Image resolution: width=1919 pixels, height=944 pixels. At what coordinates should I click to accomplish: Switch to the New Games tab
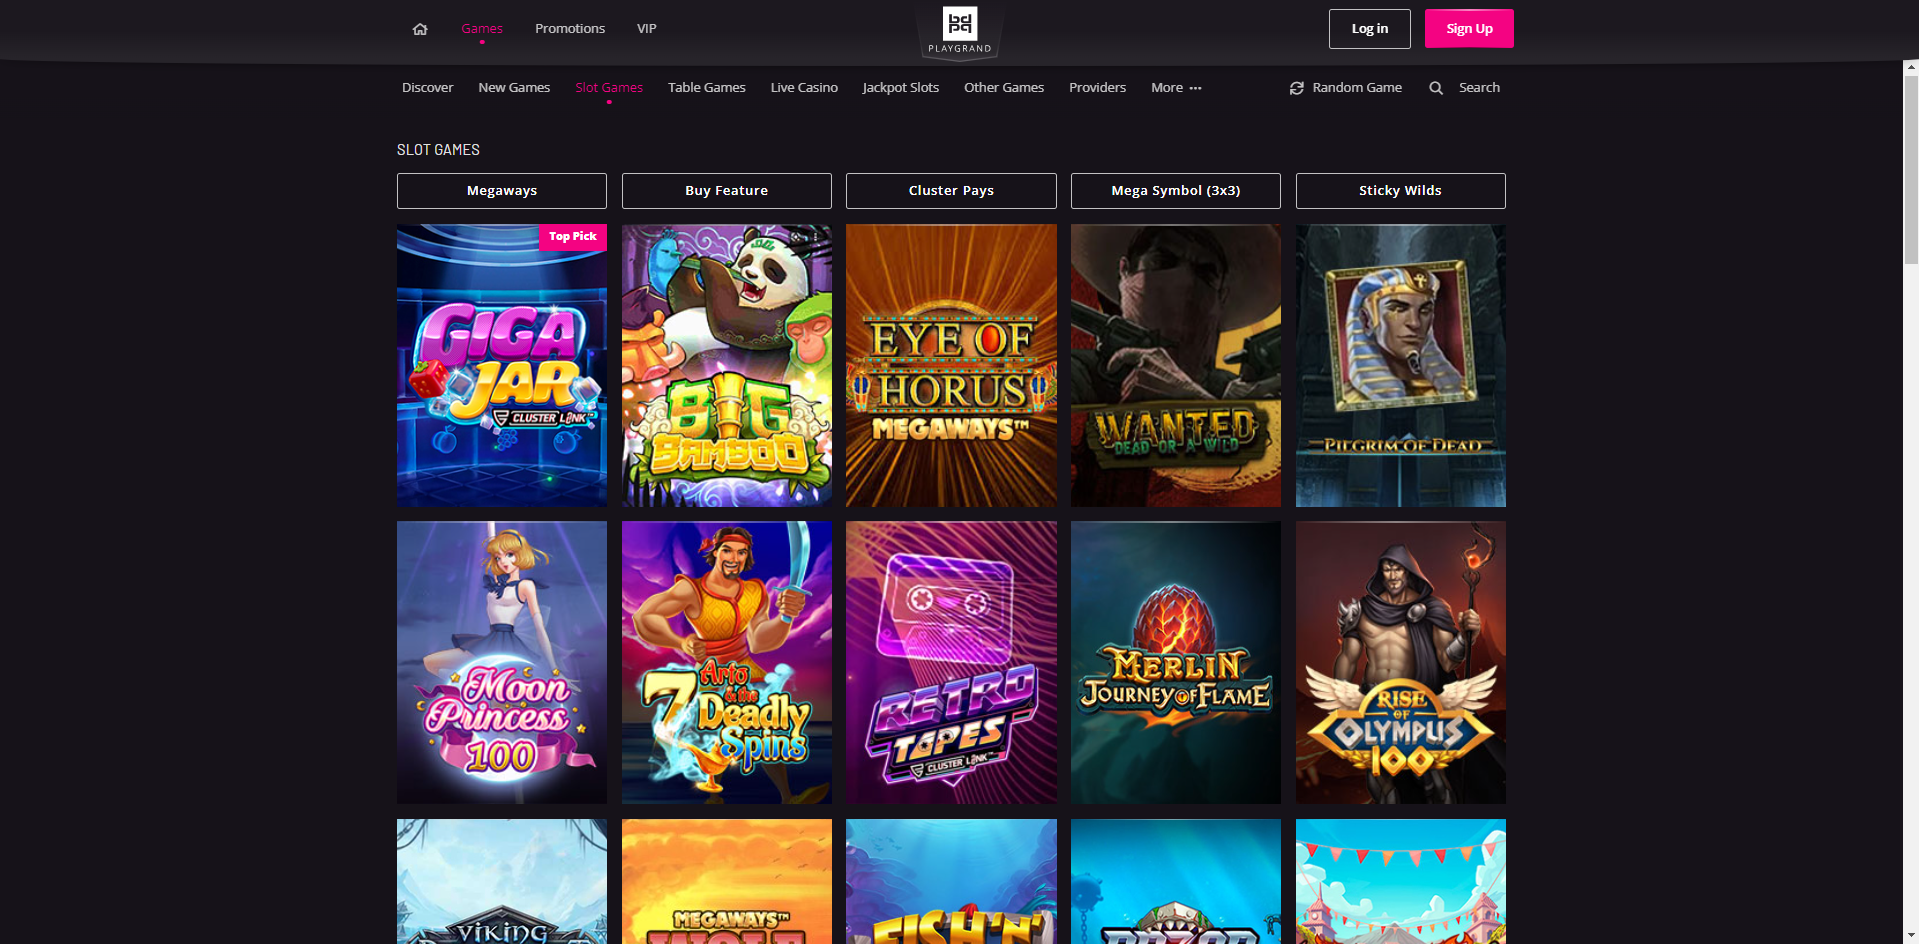click(514, 88)
